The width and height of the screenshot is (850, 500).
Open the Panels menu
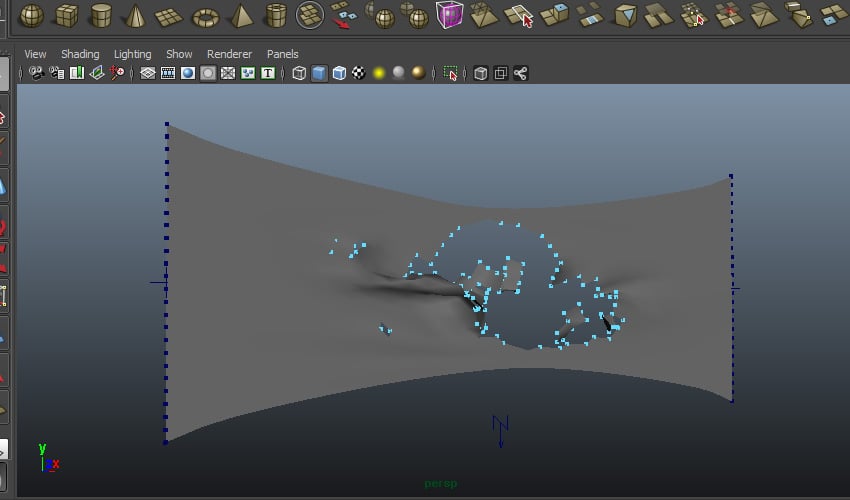click(282, 54)
